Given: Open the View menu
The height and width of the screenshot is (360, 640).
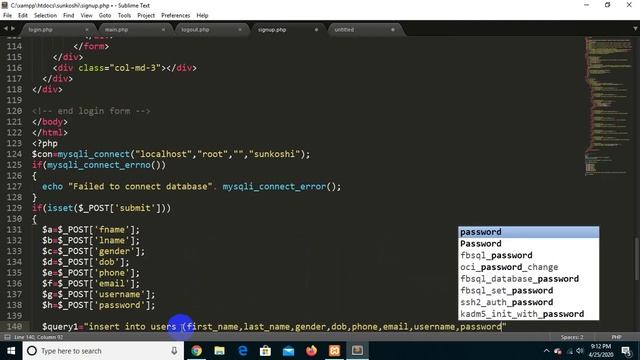Looking at the screenshot, I should coord(87,16).
